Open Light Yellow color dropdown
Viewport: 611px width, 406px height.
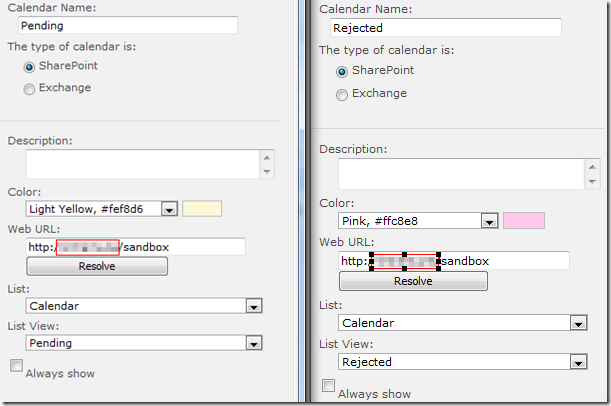[x=168, y=209]
